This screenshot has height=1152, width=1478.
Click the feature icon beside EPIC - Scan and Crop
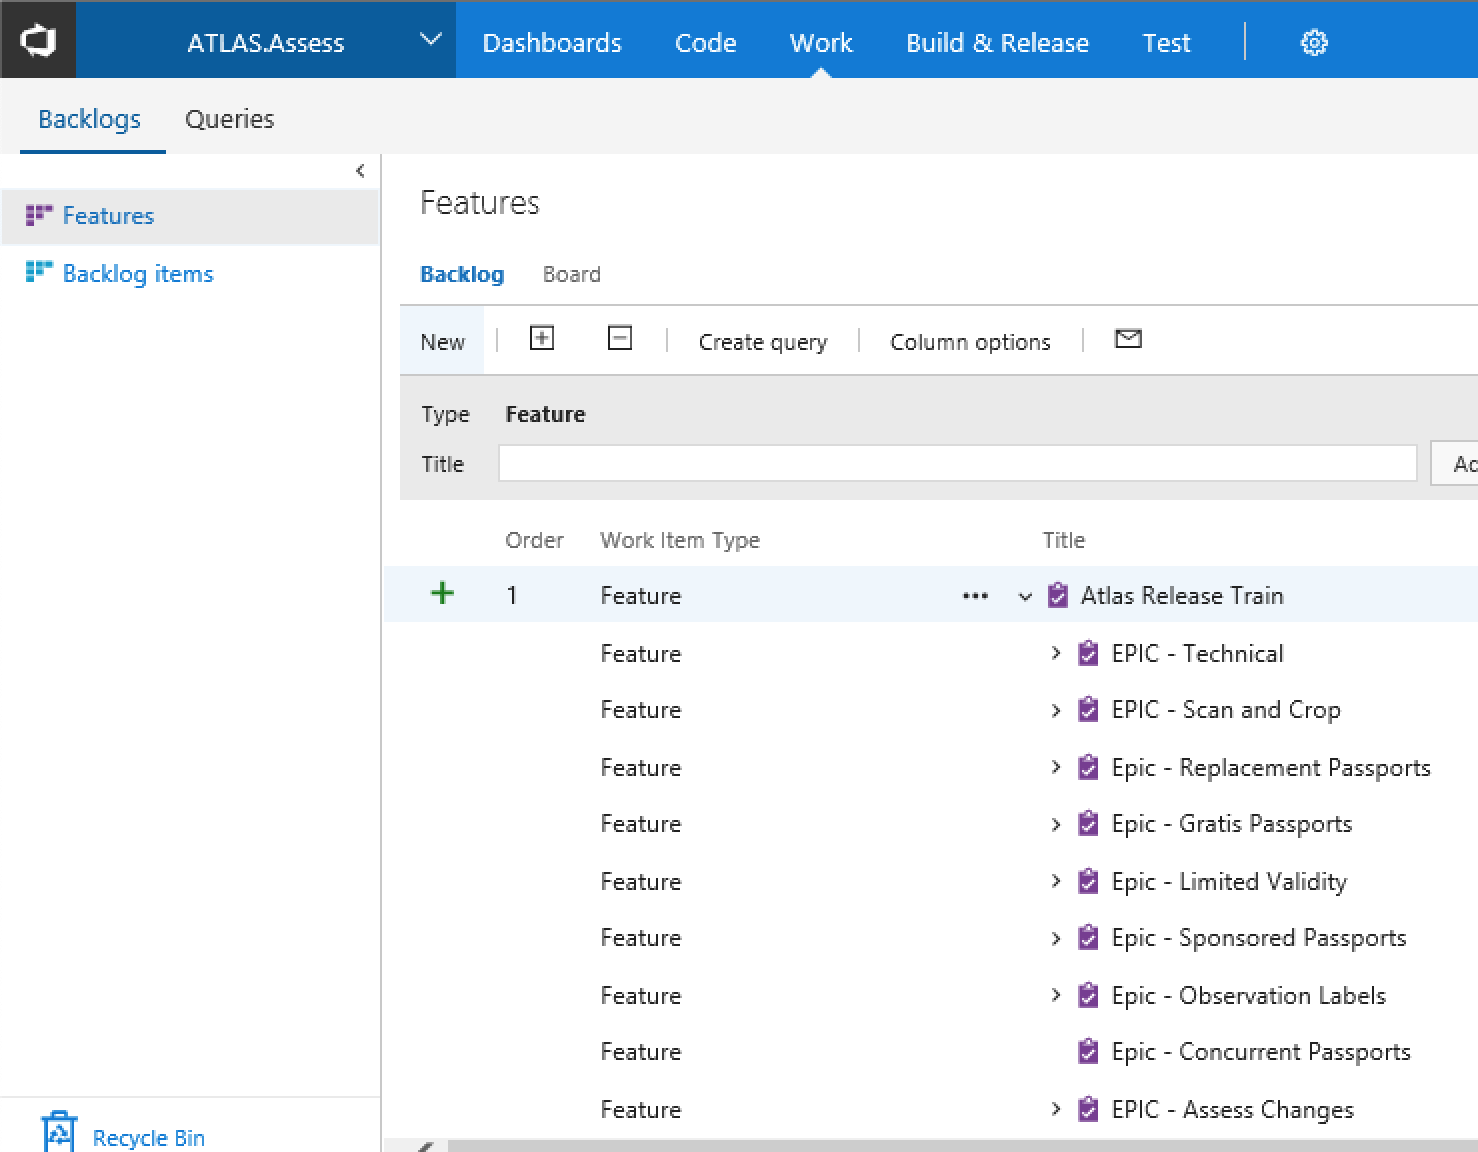point(1089,709)
